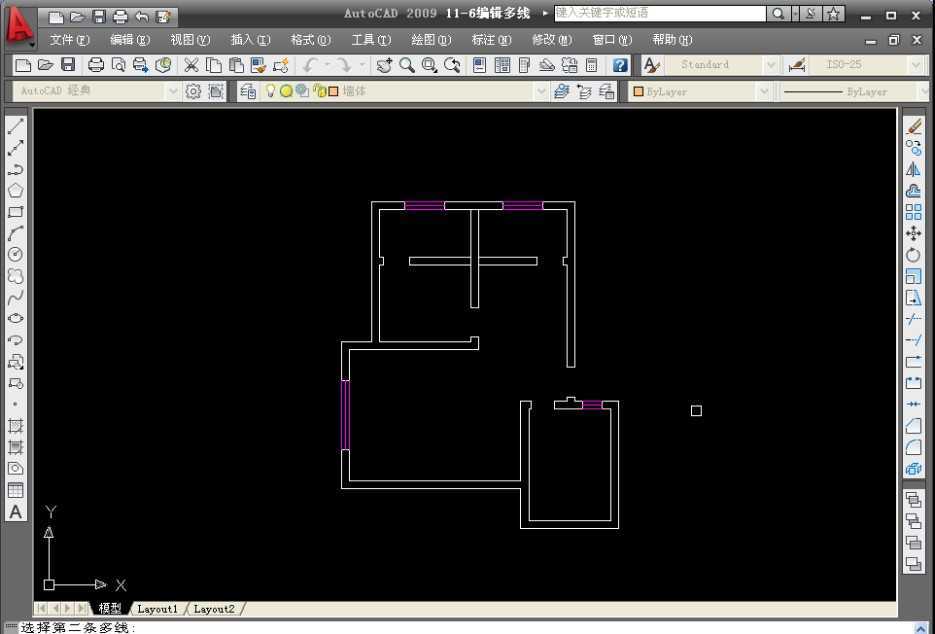Screen dimensions: 935x634
Task: Select the Erase modify tool
Action: pyautogui.click(x=914, y=126)
